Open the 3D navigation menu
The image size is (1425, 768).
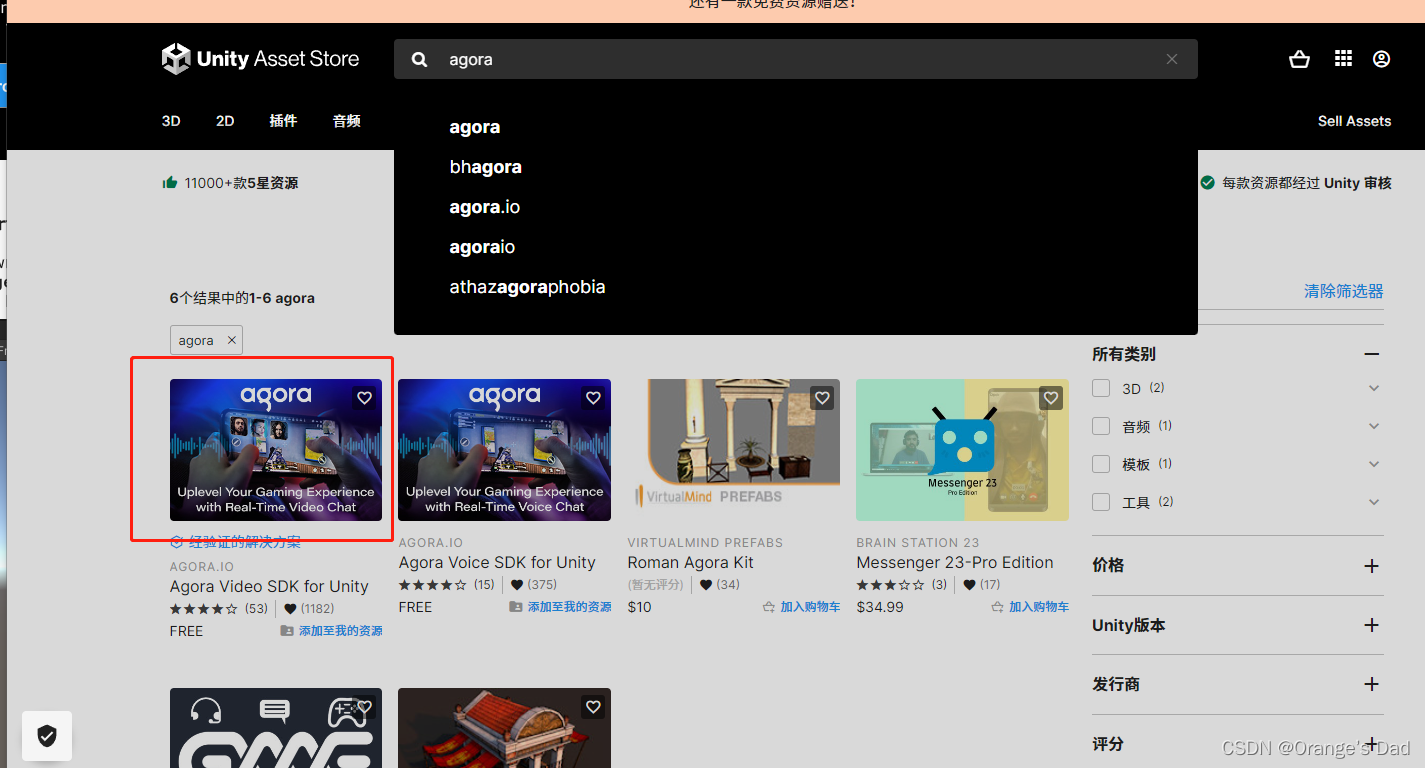pos(171,121)
